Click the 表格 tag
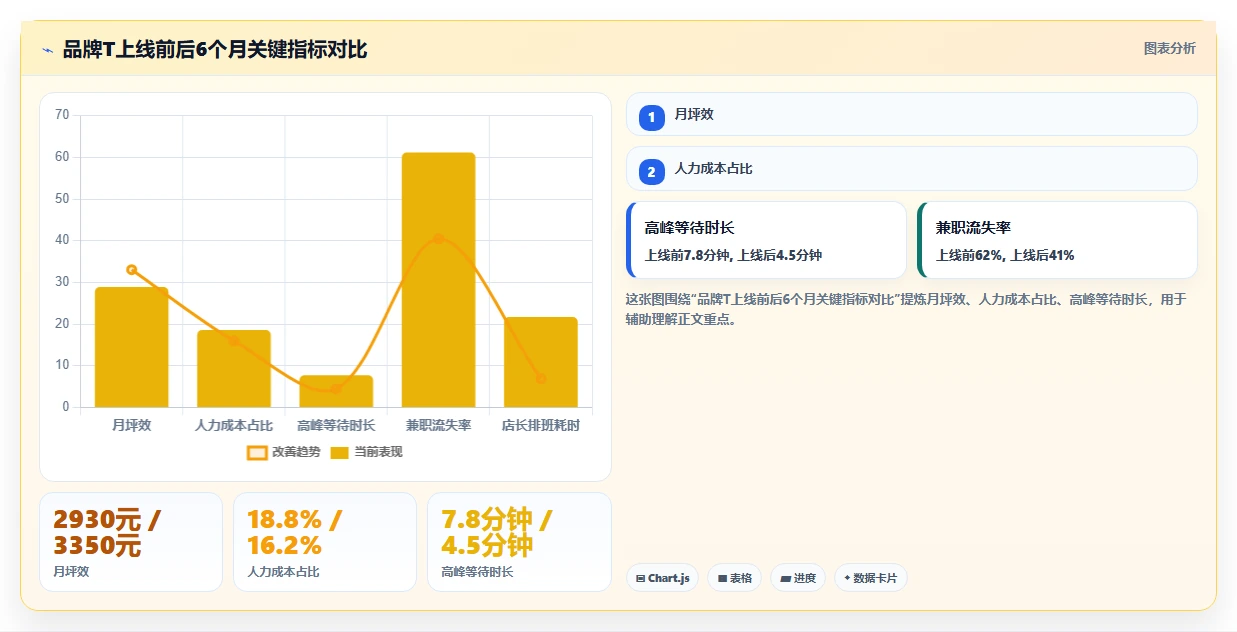The image size is (1237, 632). 735,578
